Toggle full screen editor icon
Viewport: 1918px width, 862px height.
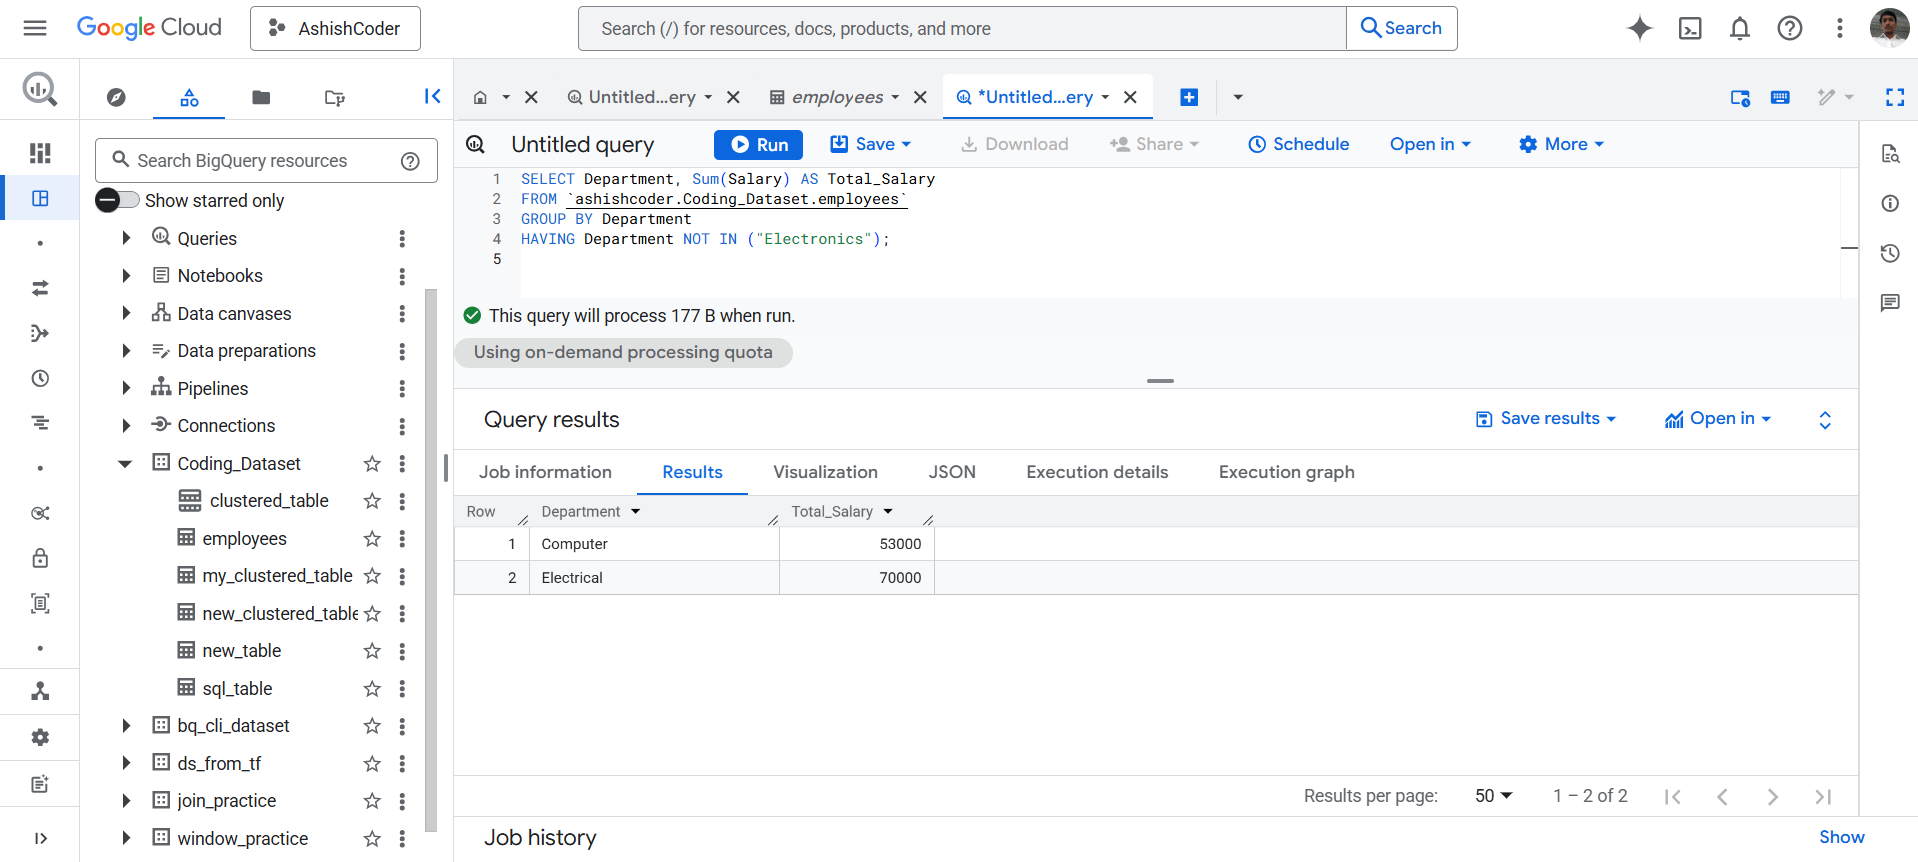[1895, 97]
